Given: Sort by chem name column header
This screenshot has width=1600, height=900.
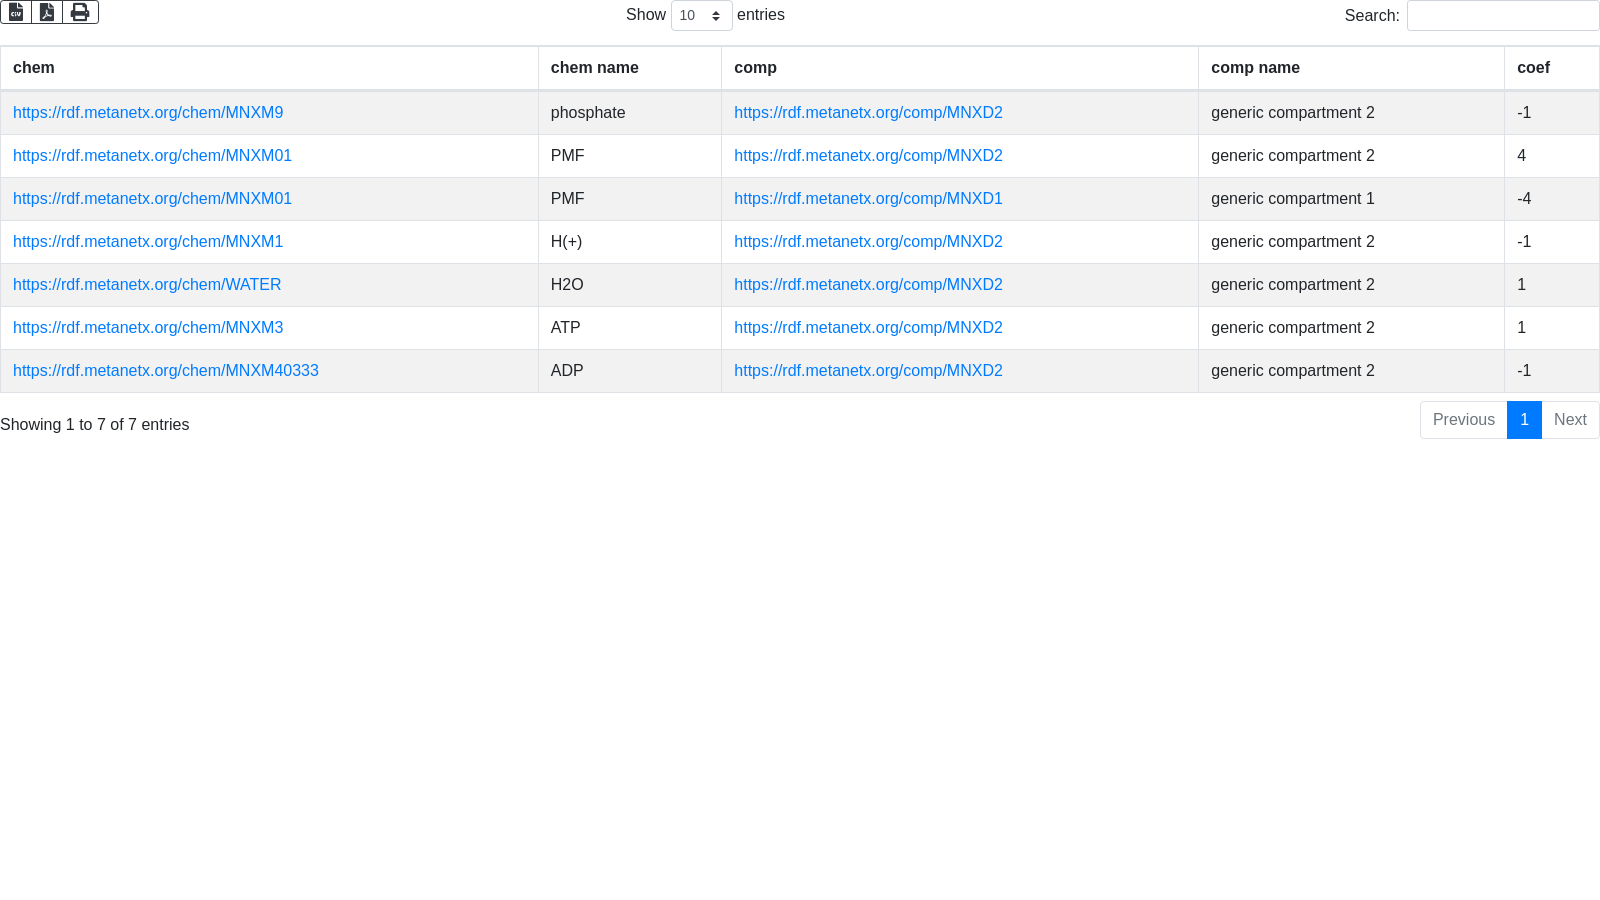Looking at the screenshot, I should (594, 68).
